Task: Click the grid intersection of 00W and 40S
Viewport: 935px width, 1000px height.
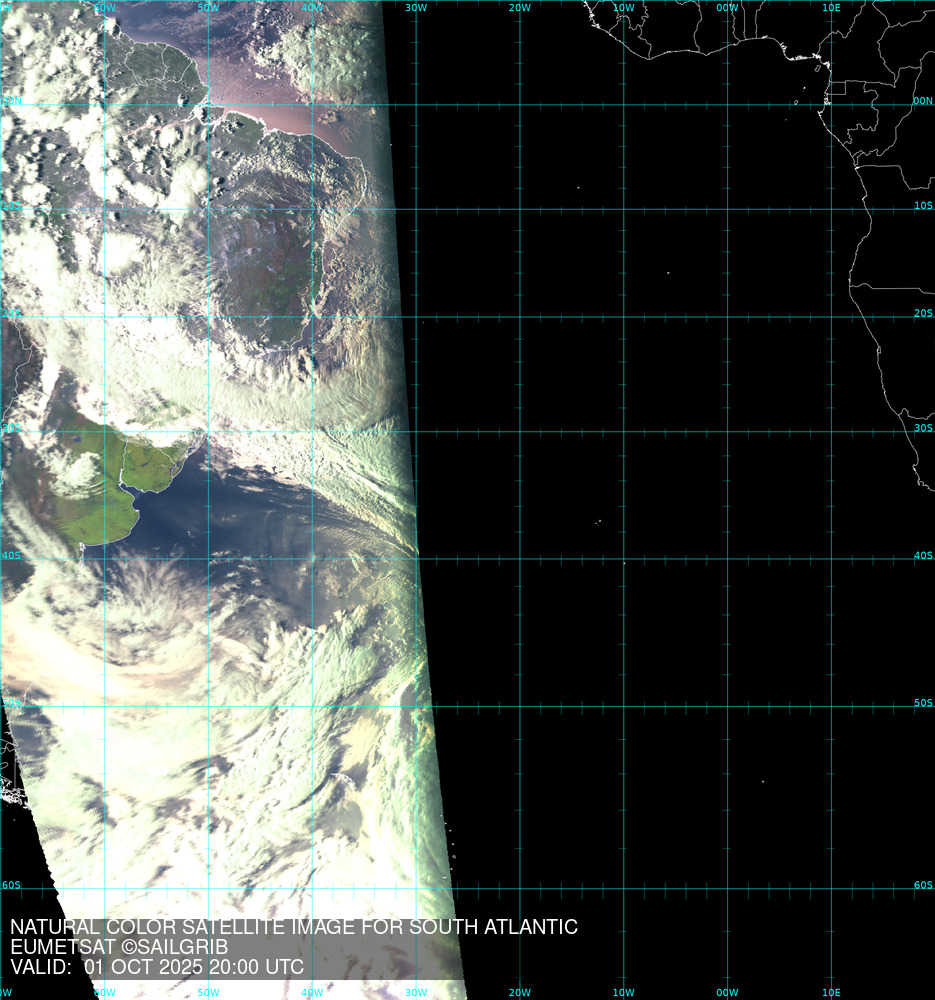Action: click(728, 560)
